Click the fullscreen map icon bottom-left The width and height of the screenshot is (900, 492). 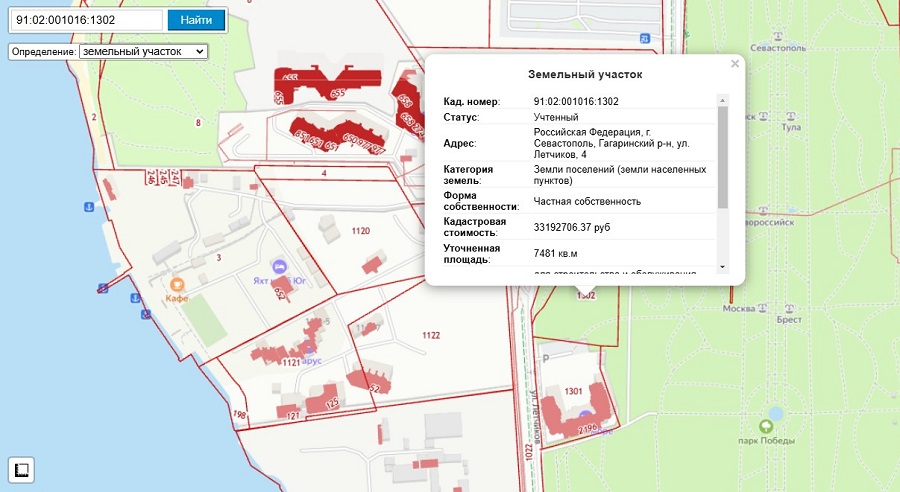[22, 468]
